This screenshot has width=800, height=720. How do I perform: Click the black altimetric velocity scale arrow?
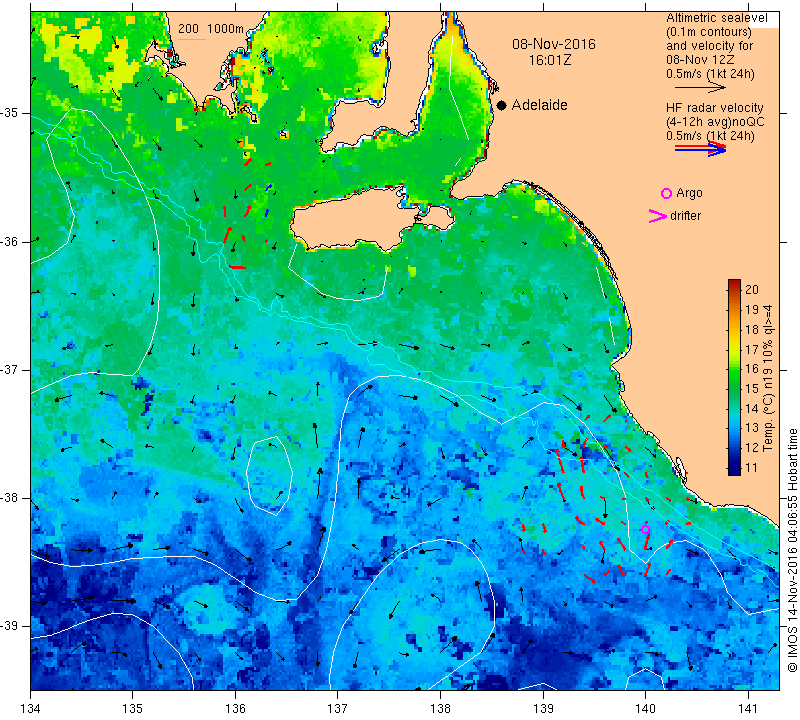click(x=700, y=88)
